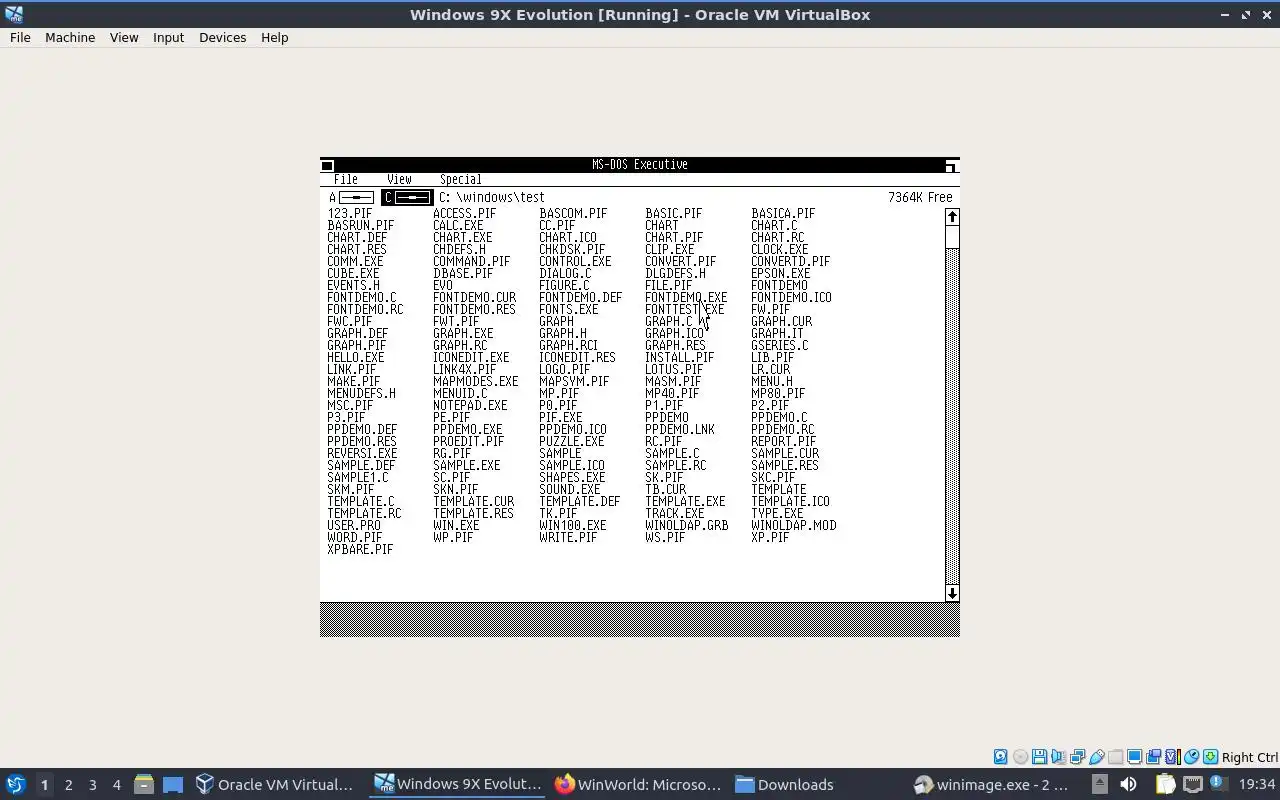The image size is (1280, 800).
Task: Switch to Oracle VM VirtualBox taskbar window
Action: point(274,784)
